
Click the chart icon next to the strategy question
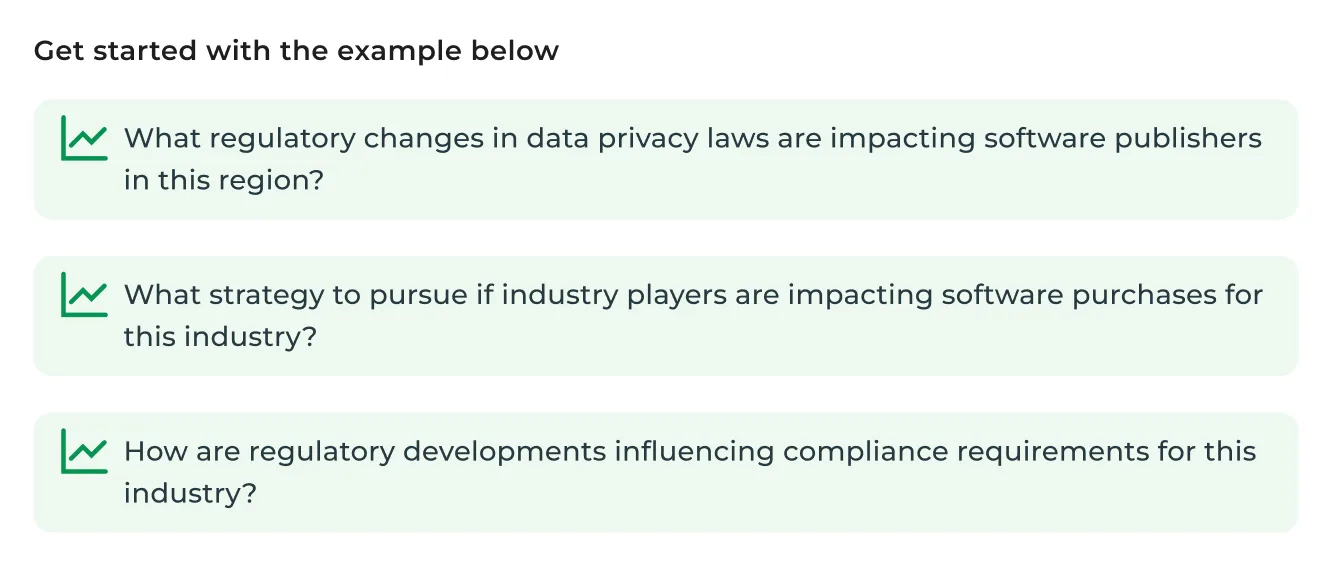84,294
